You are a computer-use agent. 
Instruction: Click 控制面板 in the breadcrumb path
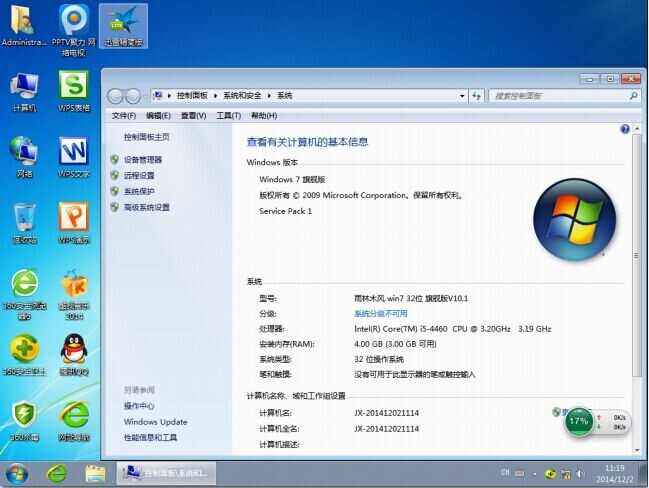[x=192, y=96]
